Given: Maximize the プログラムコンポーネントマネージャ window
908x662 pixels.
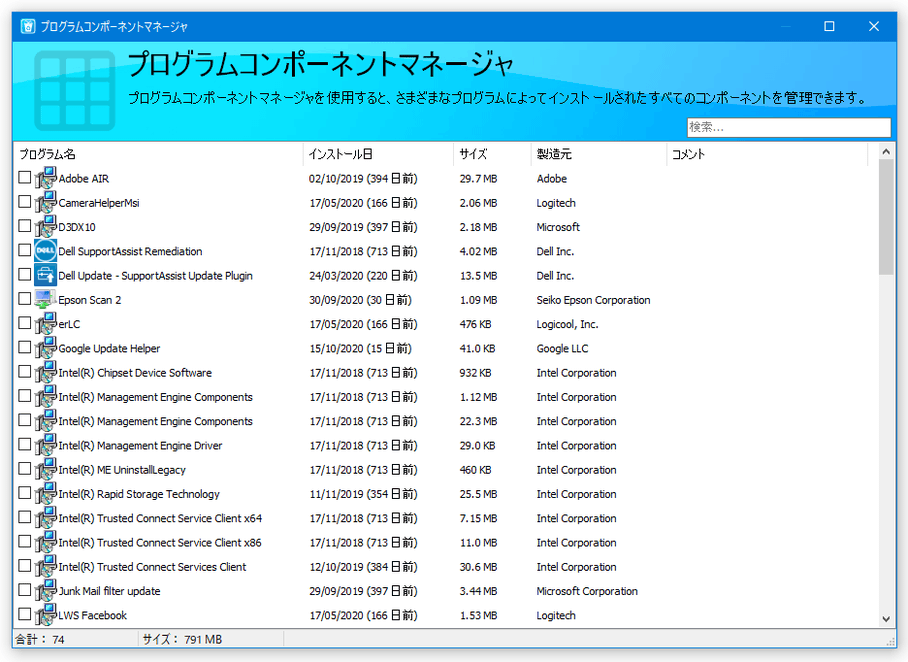Looking at the screenshot, I should pos(829,27).
